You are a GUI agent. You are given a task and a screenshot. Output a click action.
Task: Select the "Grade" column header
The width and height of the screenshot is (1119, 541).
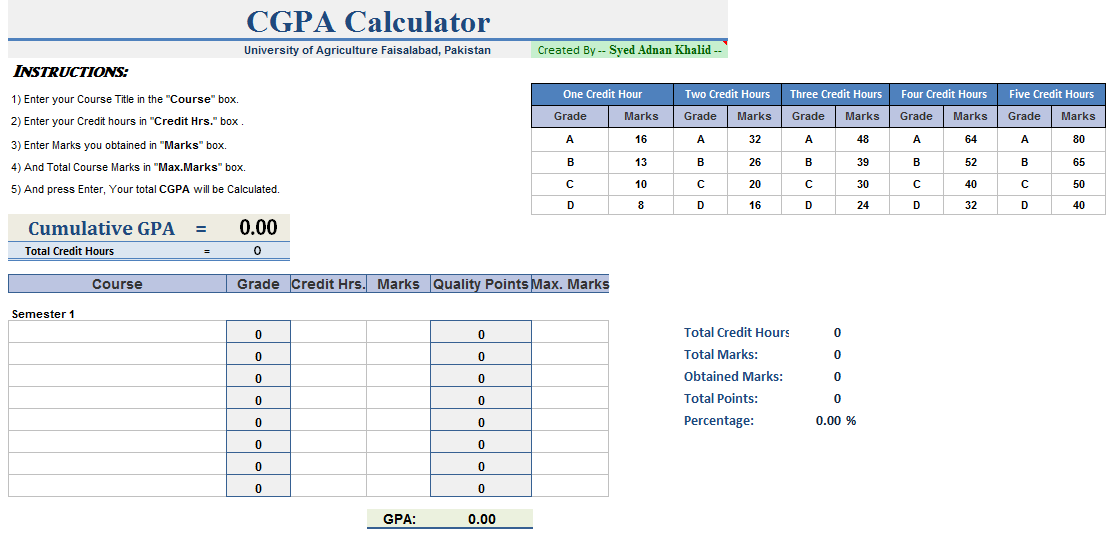click(x=258, y=284)
